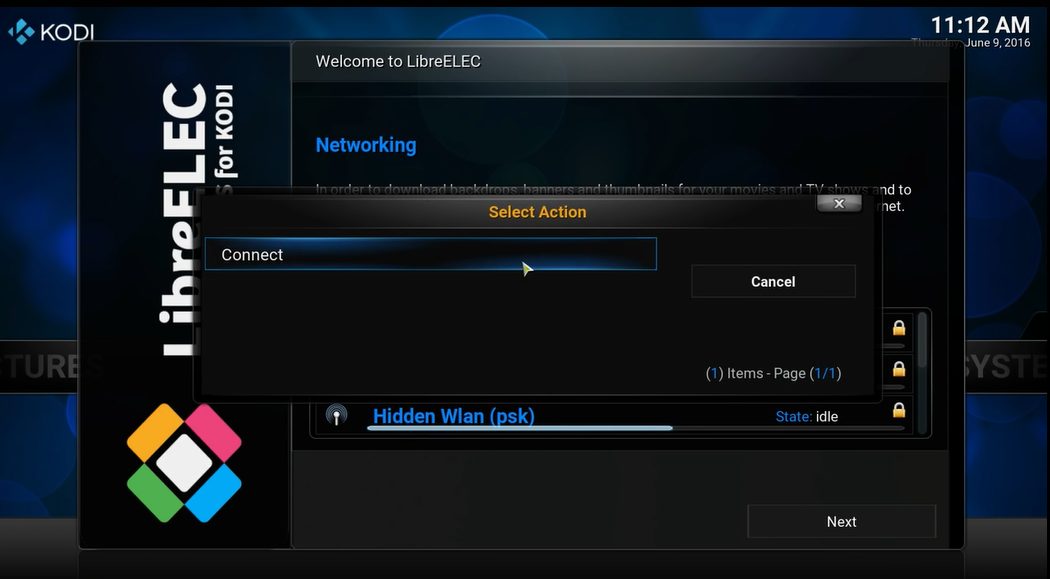Screen dimensions: 1050x579
Task: Click the 'Items - Page (1/1)' counter
Action: tap(773, 373)
